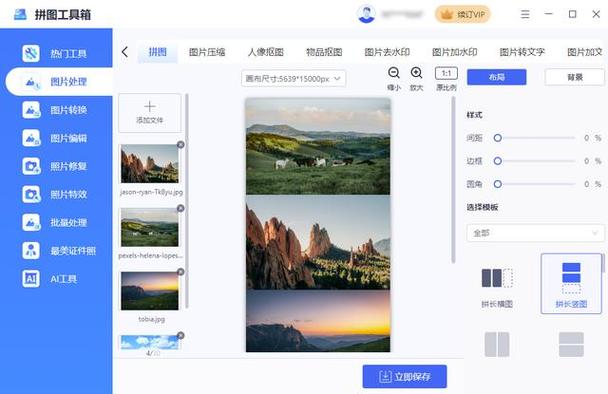
Task: Click the 边框 percent value 0
Action: coord(586,161)
